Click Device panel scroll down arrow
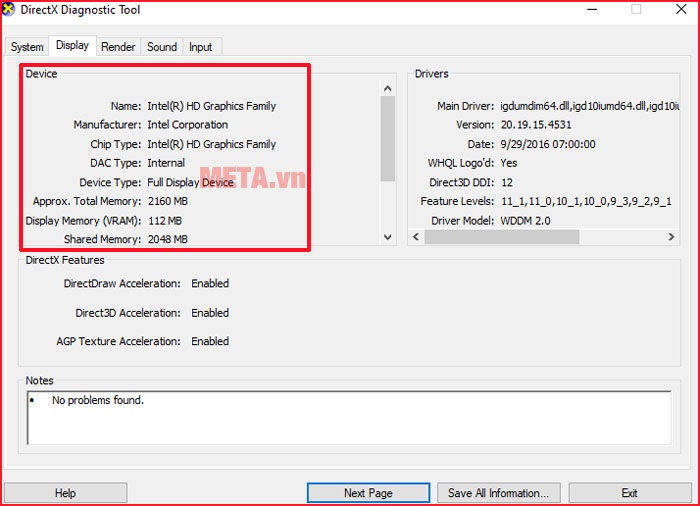Viewport: 700px width, 506px height. tap(388, 237)
